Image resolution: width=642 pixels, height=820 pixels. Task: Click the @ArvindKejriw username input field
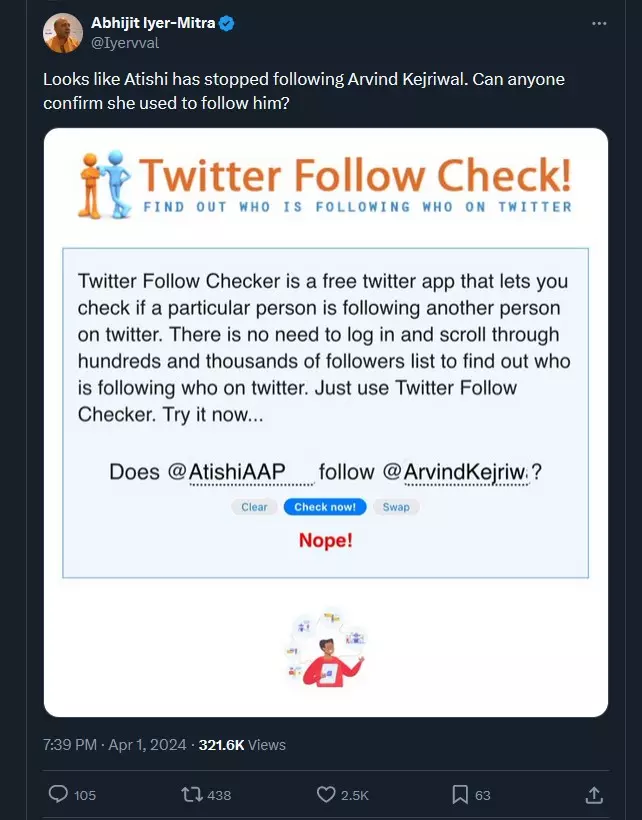(x=466, y=472)
